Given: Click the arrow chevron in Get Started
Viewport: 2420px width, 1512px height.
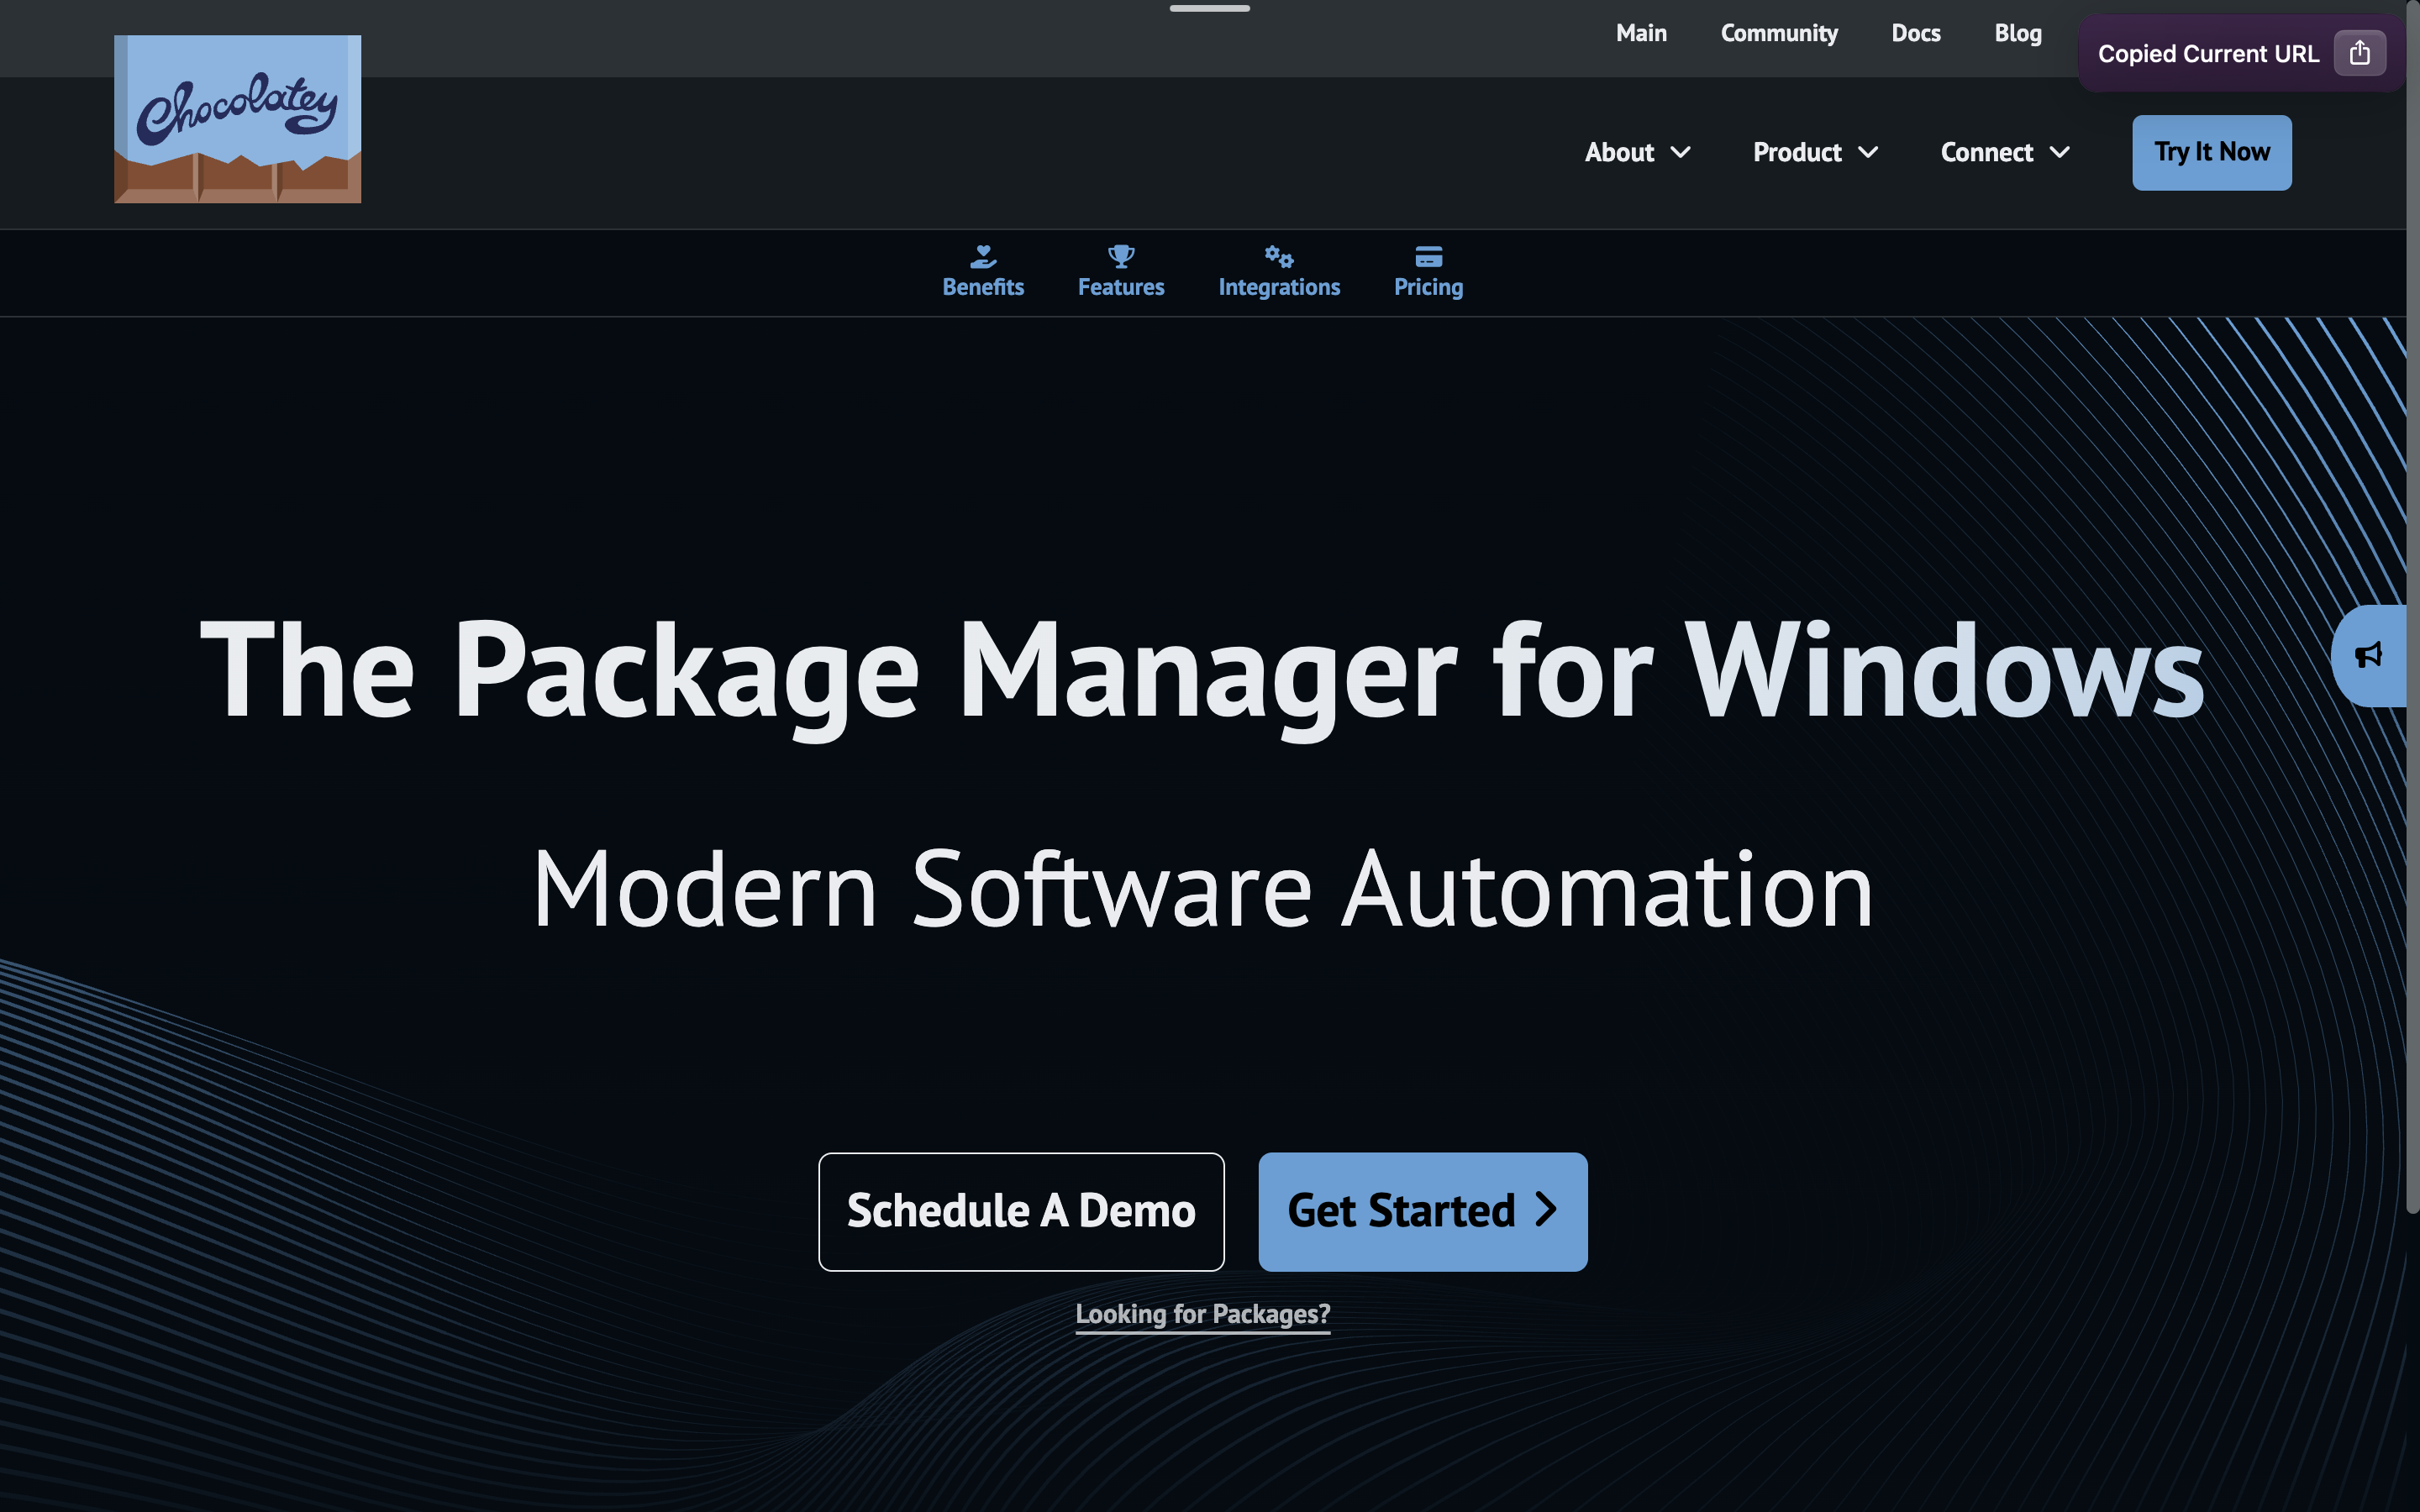Looking at the screenshot, I should pos(1546,1210).
